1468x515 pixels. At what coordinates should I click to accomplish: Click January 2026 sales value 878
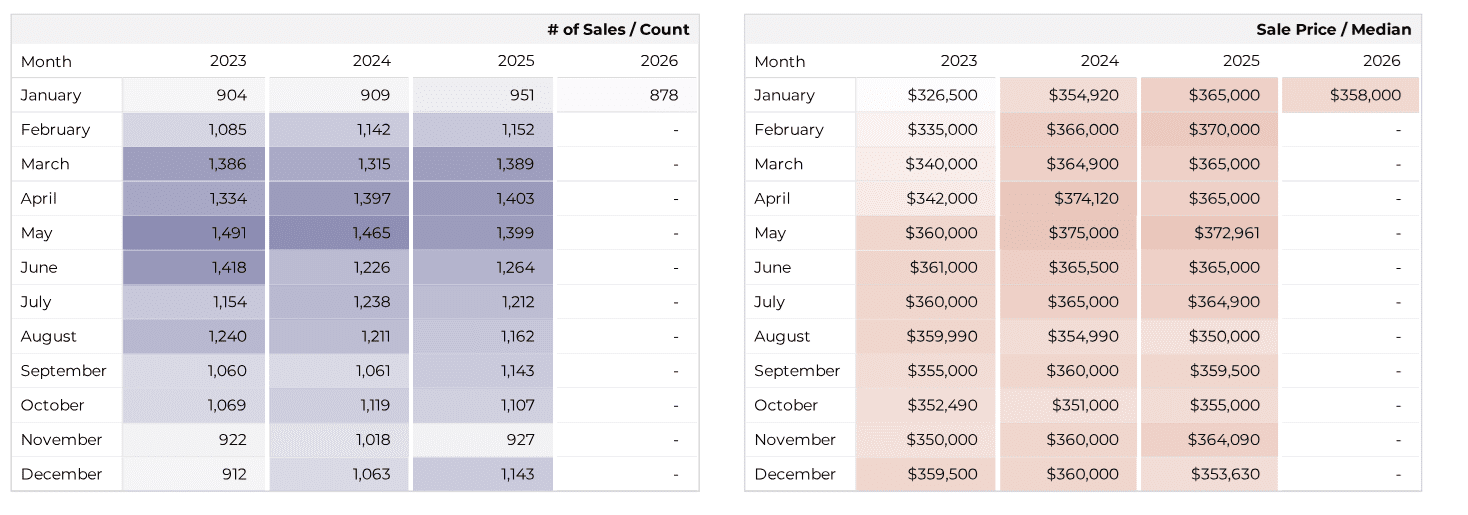coord(662,95)
